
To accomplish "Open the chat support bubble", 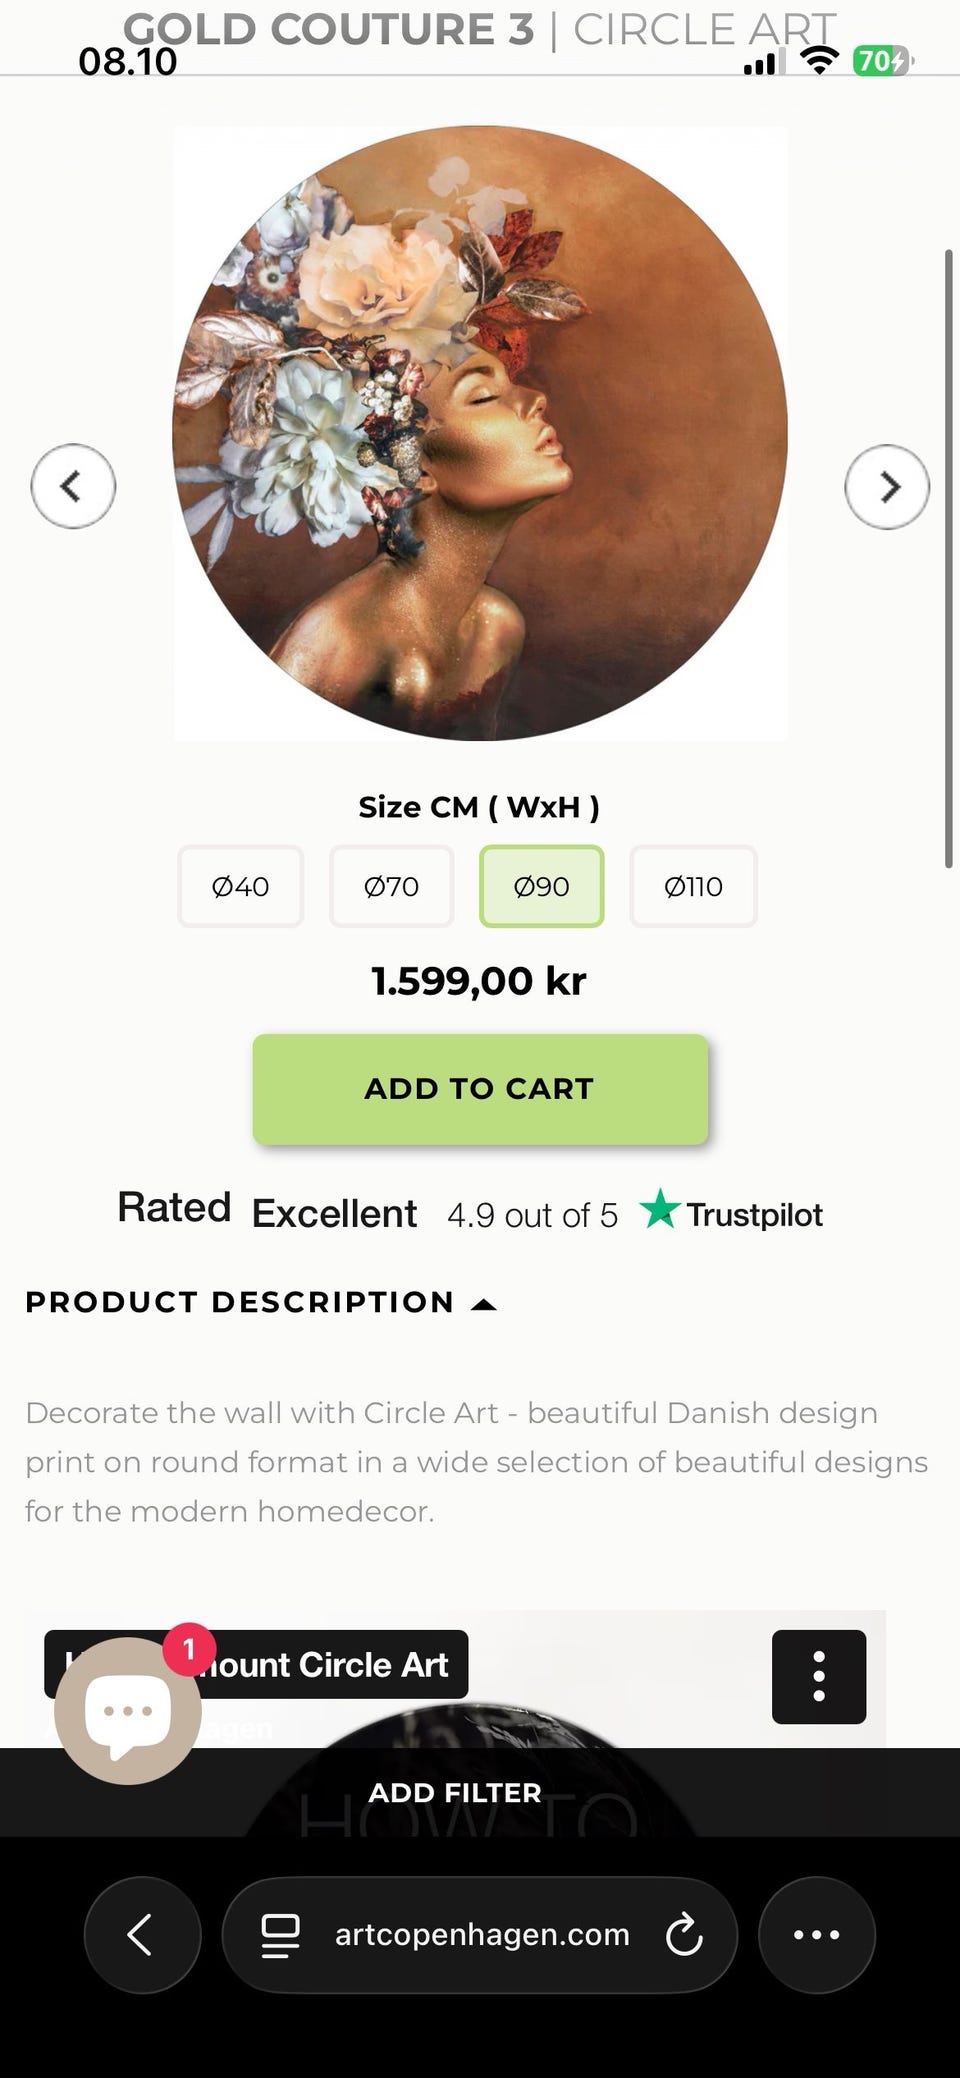I will [x=128, y=1710].
